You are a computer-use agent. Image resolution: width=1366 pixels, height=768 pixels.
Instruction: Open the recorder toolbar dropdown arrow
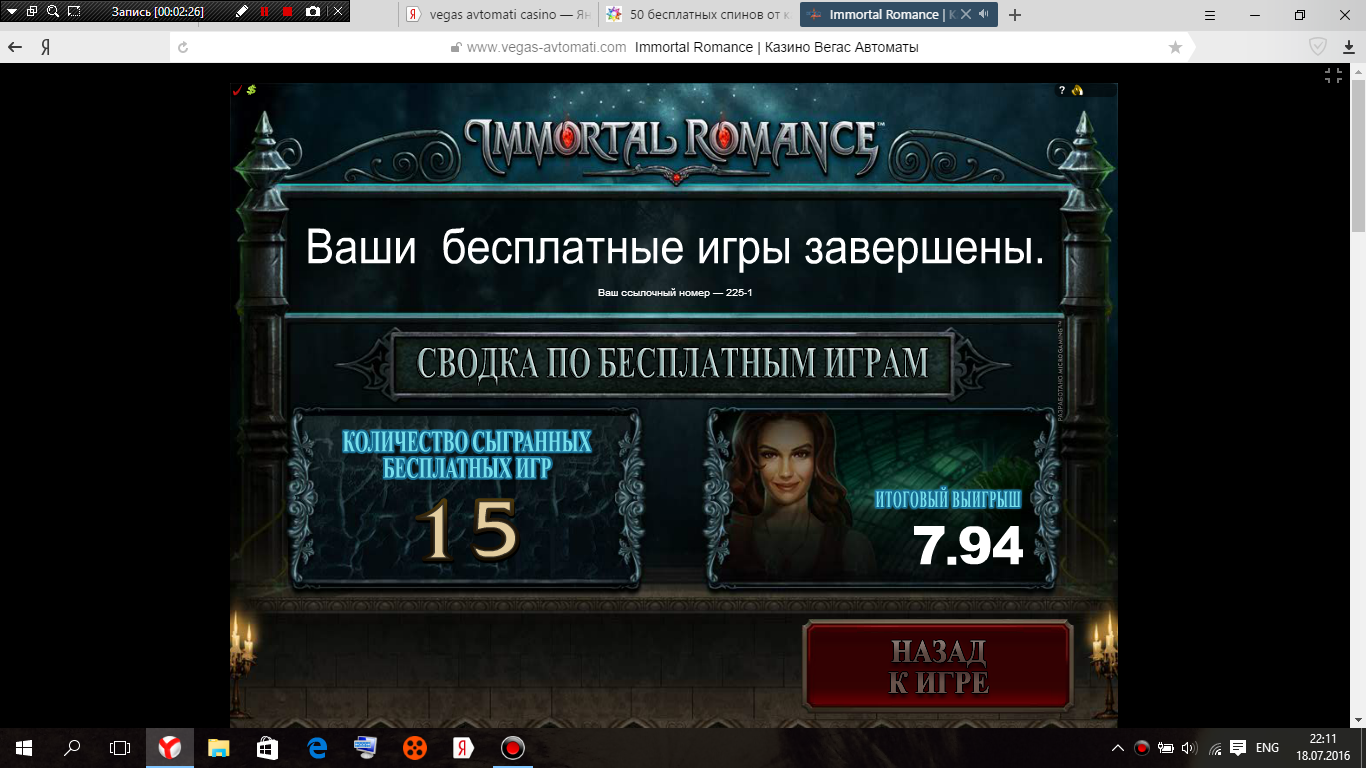11,12
